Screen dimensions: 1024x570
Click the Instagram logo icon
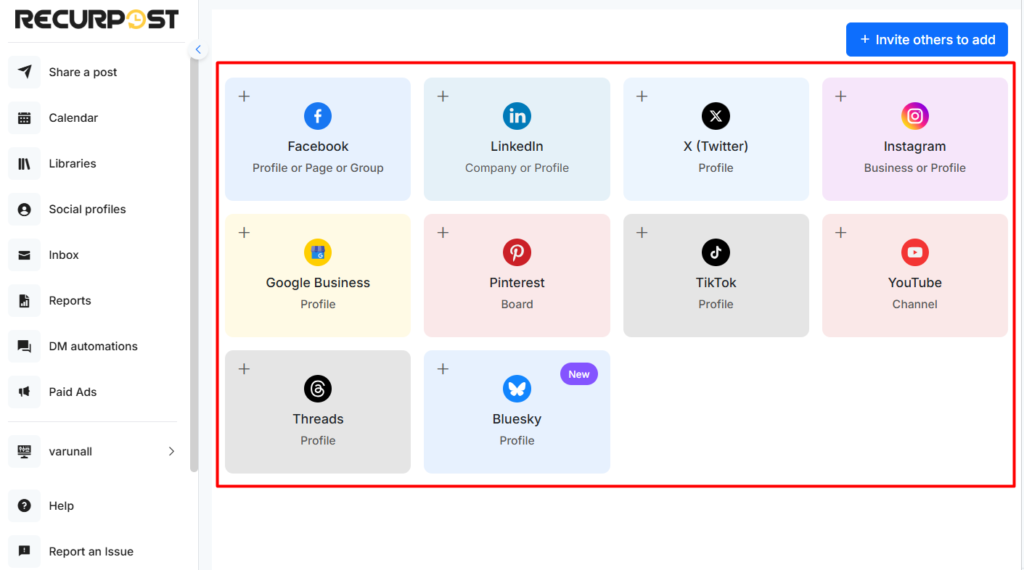915,116
